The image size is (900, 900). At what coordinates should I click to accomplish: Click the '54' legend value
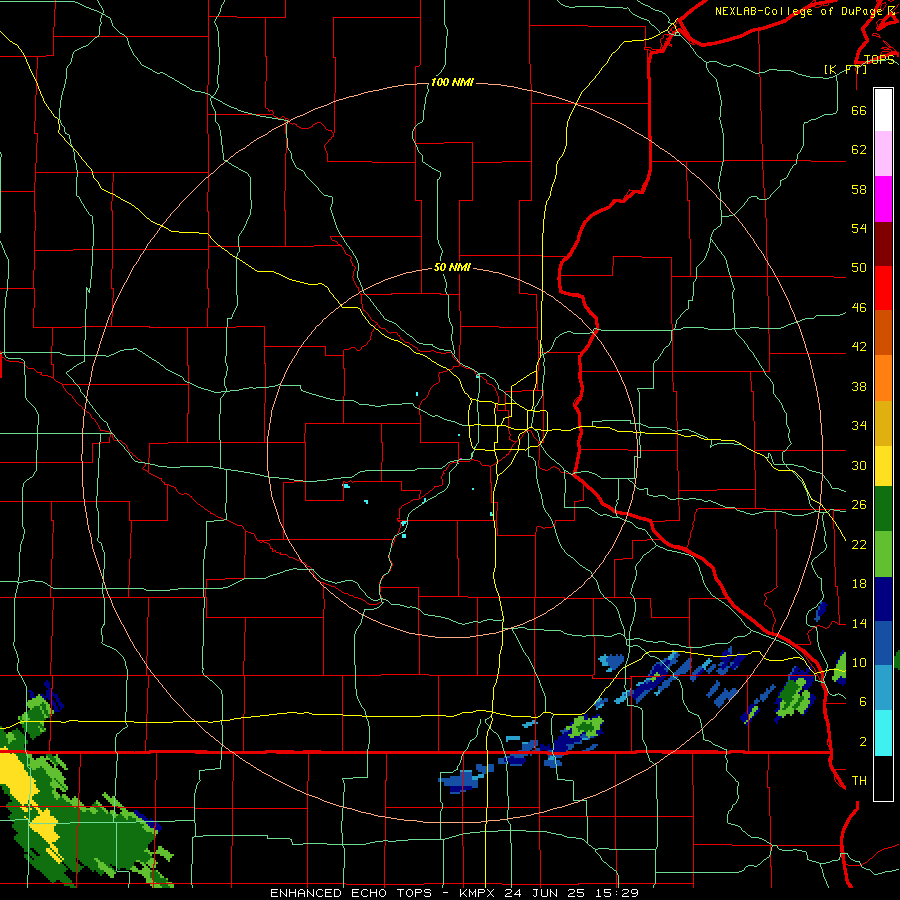[859, 228]
